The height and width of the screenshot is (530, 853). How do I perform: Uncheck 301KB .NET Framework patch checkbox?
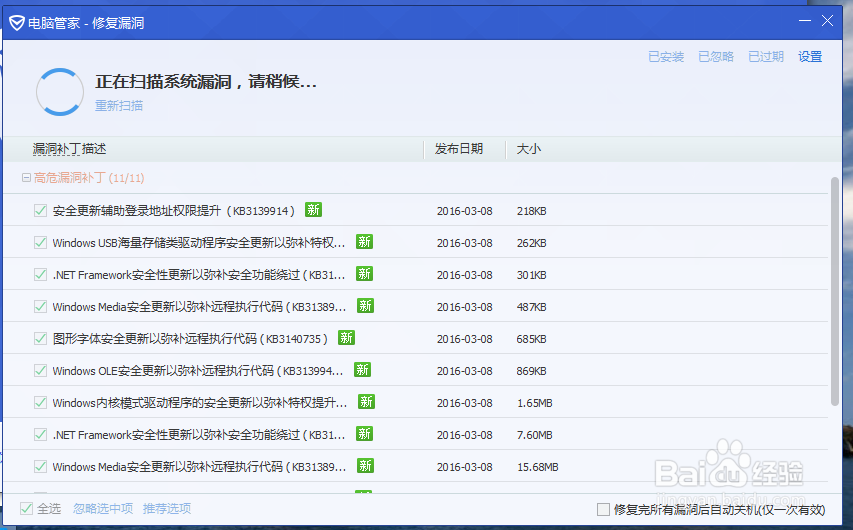point(40,275)
